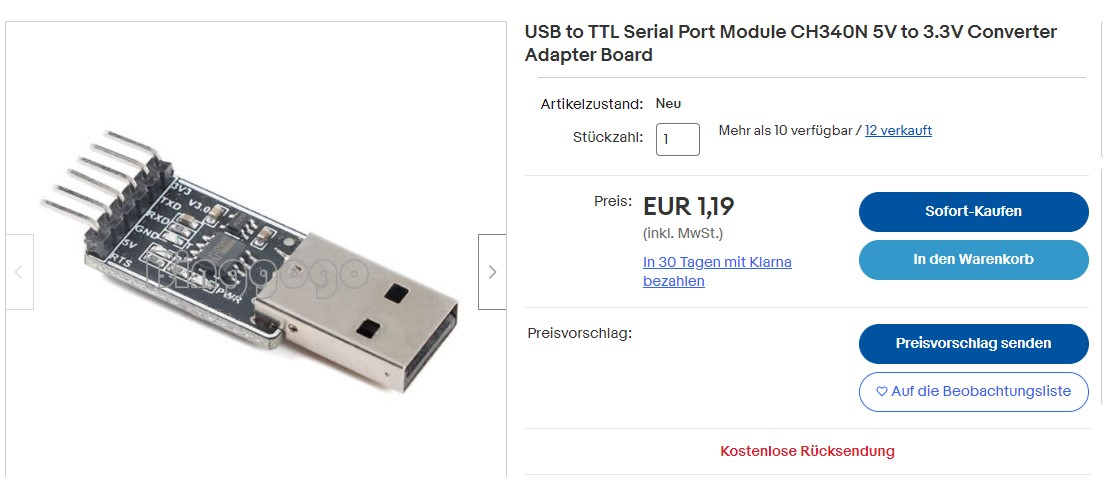
Task: Click the Artikelzustand label
Action: [x=591, y=104]
